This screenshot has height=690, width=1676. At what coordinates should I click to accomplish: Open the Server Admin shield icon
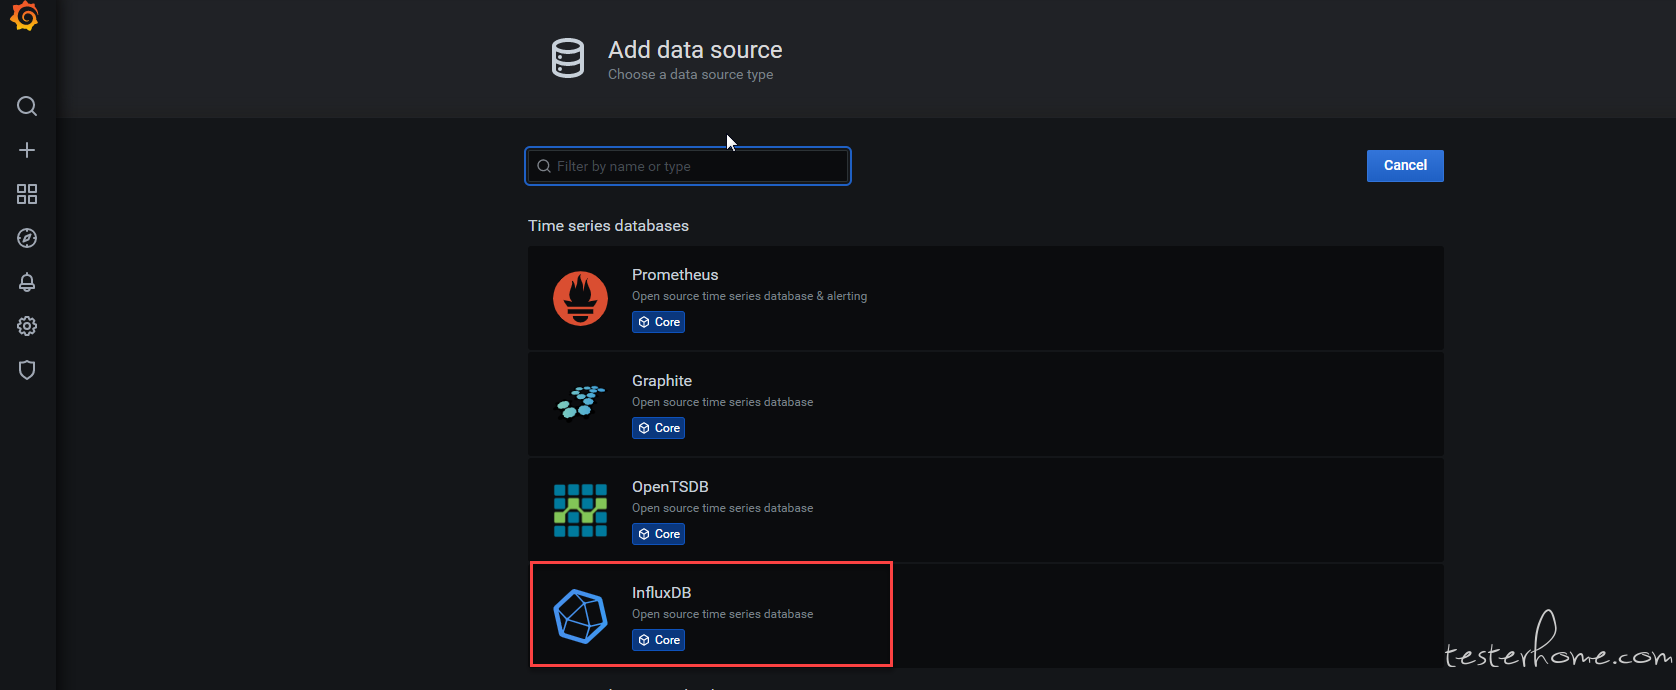point(27,370)
